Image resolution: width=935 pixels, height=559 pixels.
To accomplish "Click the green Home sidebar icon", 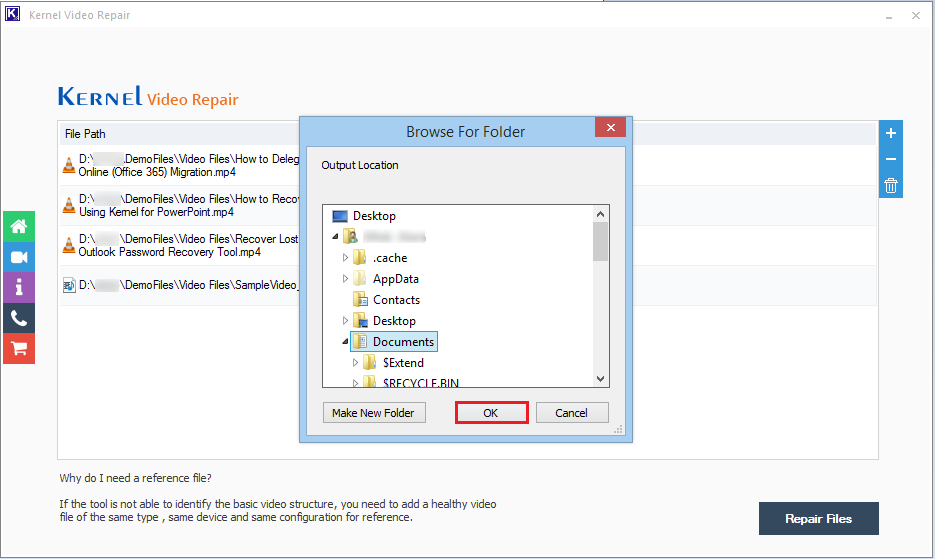I will (x=18, y=226).
